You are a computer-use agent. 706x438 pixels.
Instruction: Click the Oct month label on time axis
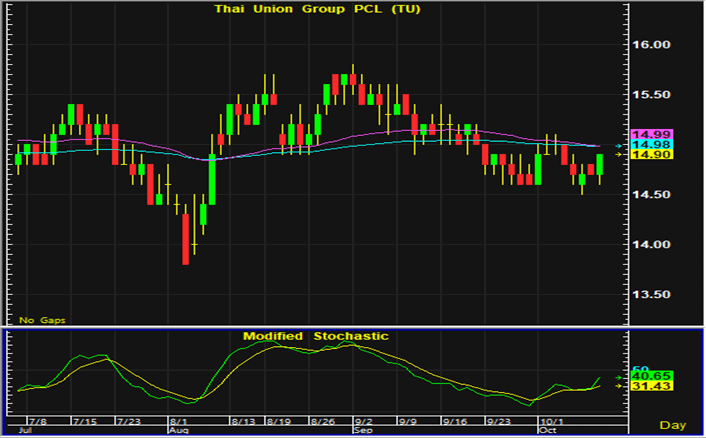(x=544, y=430)
